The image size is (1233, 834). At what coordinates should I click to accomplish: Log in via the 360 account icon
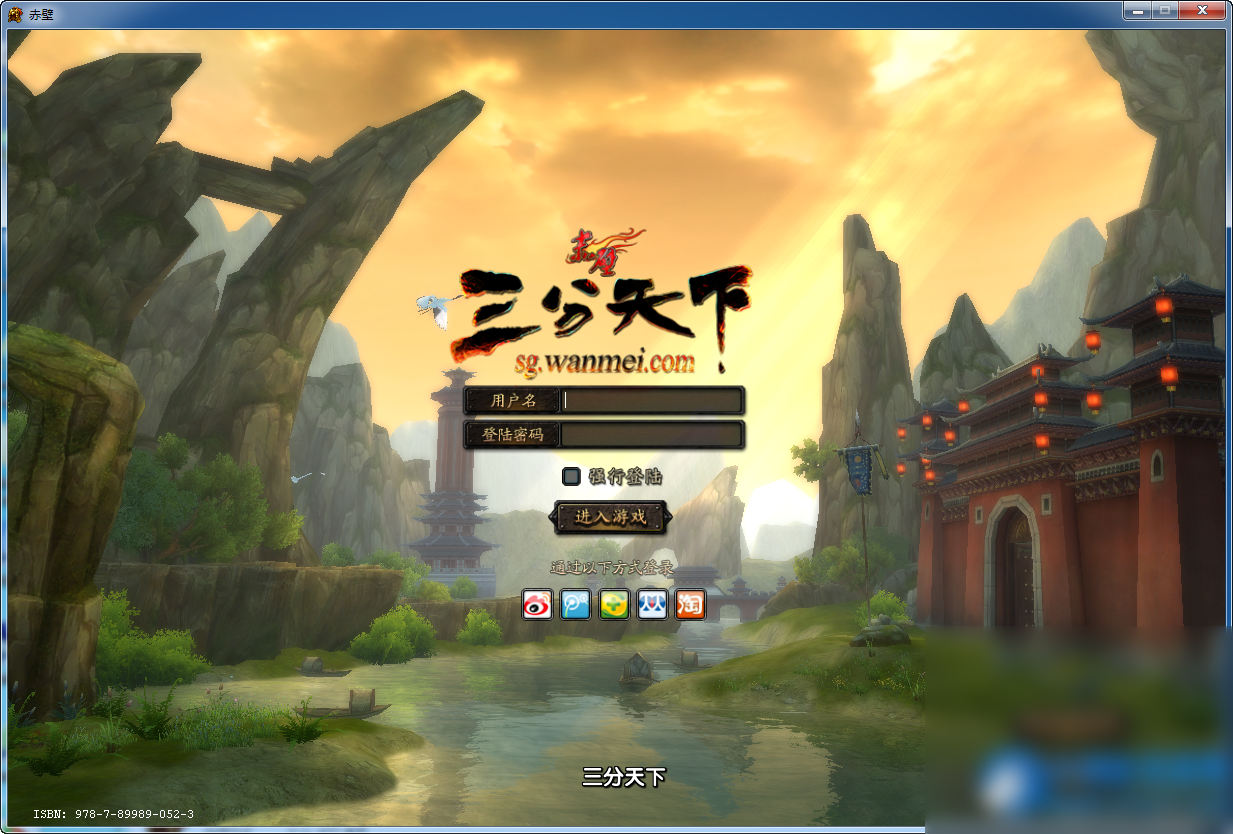[x=613, y=604]
